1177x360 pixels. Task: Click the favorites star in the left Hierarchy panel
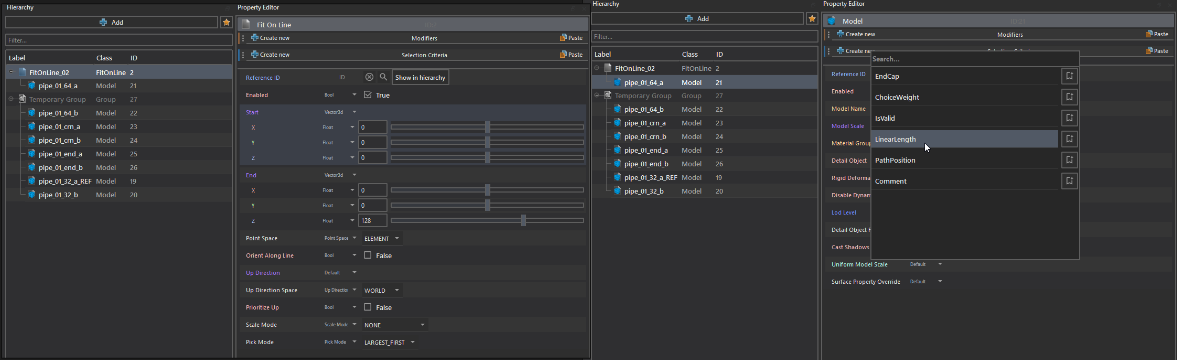click(226, 22)
